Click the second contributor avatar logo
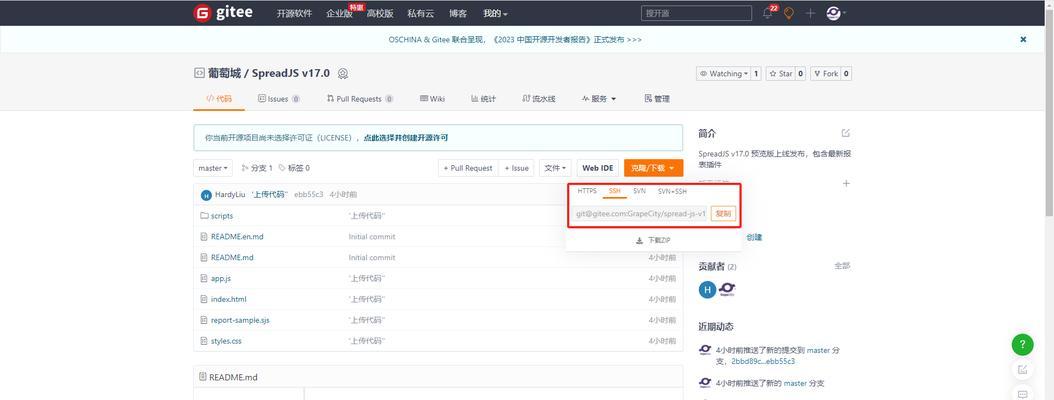Screen dimensions: 1054x400 pyautogui.click(x=727, y=290)
